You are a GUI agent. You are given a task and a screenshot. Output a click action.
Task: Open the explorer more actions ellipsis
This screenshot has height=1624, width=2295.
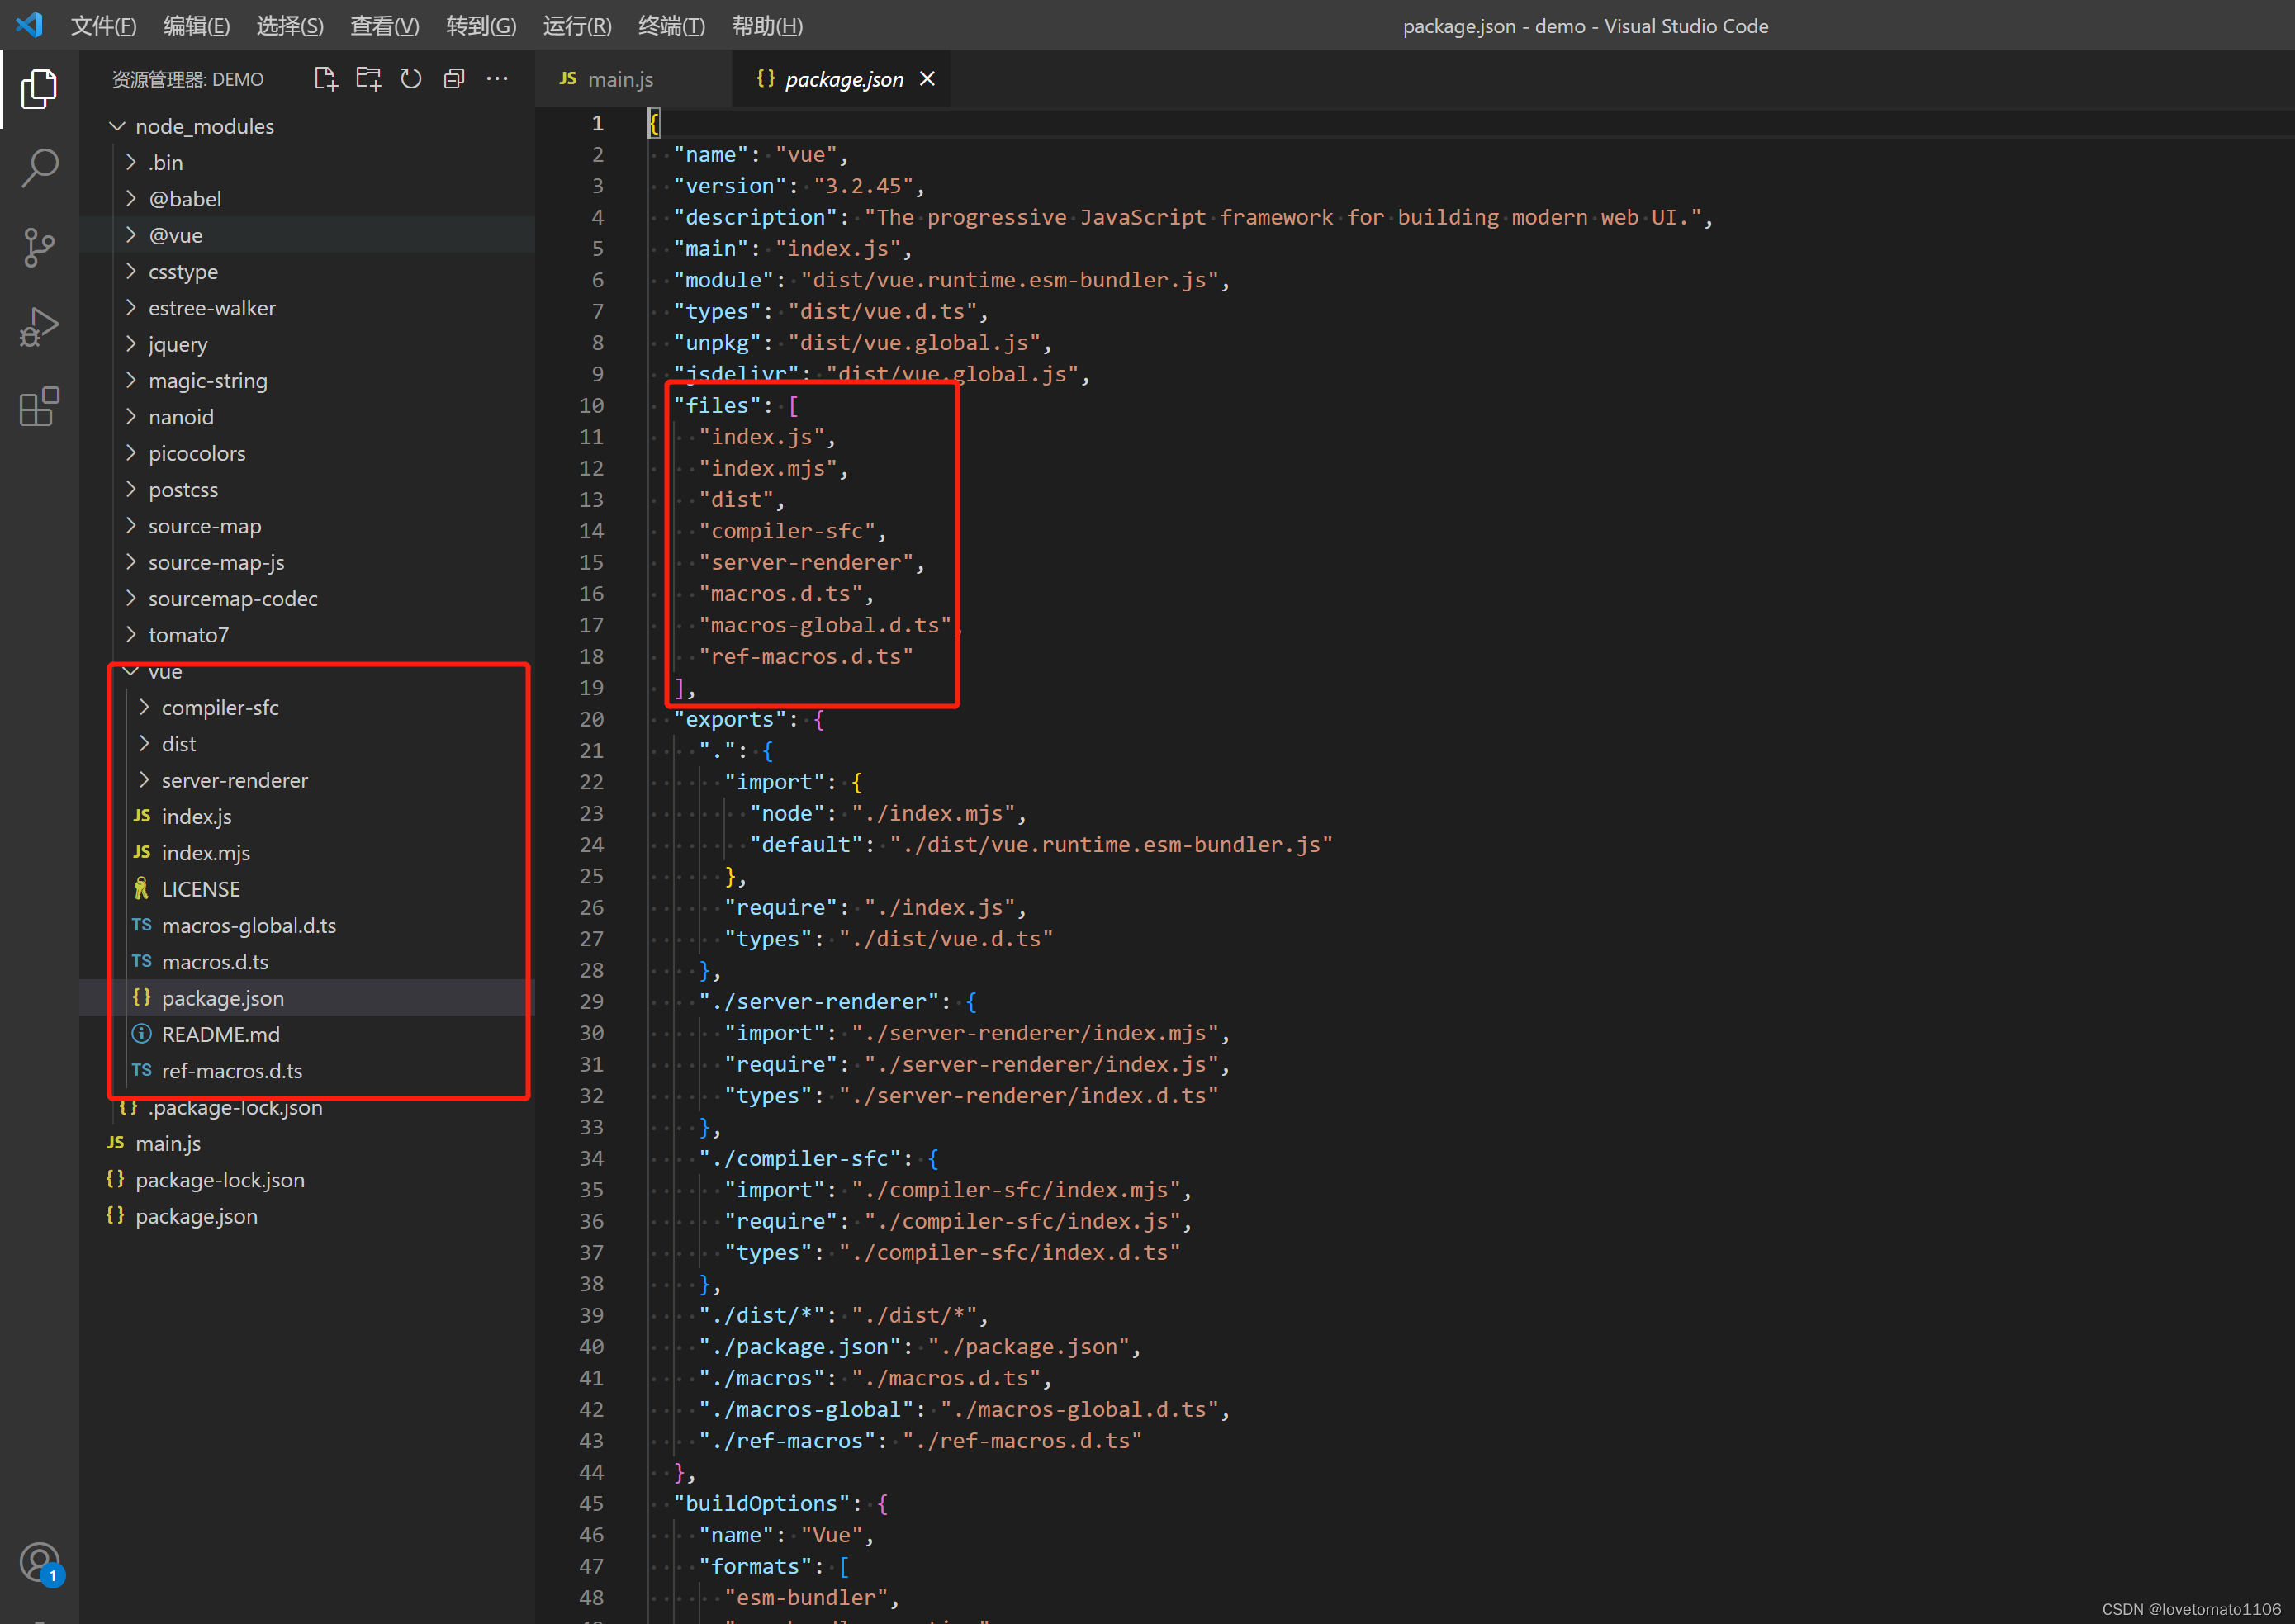(x=497, y=79)
